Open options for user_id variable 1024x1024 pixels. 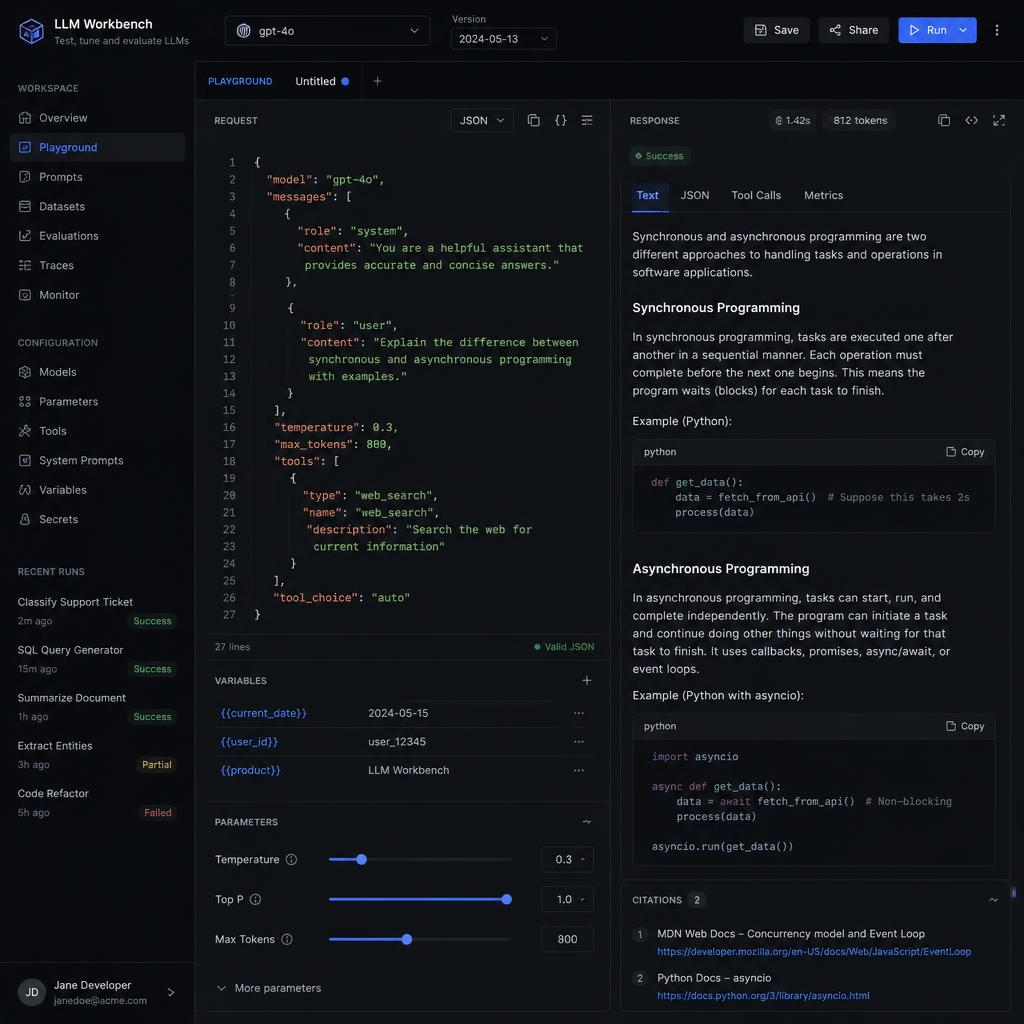[579, 741]
